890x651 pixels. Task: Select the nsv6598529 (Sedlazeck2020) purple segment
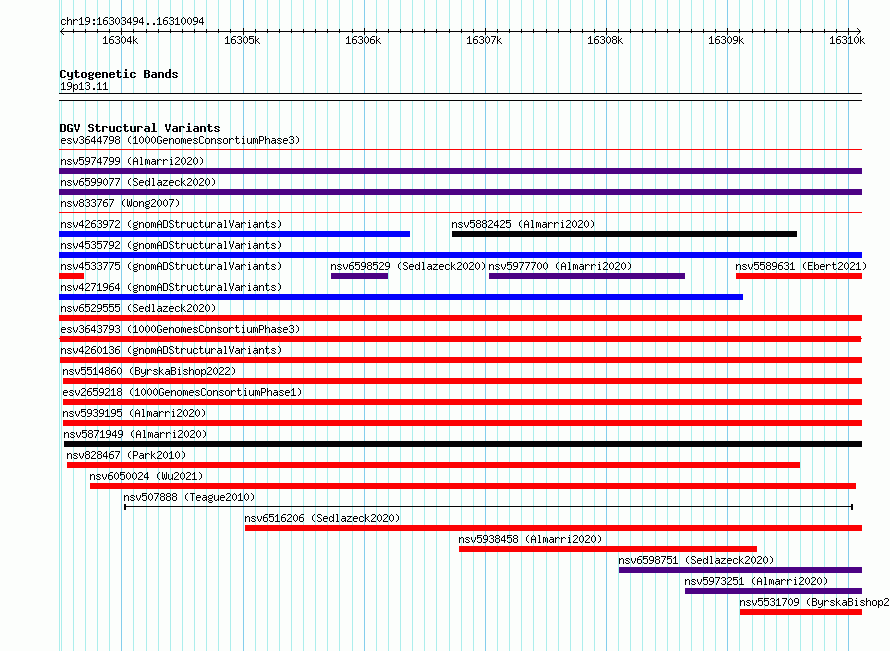(x=359, y=276)
